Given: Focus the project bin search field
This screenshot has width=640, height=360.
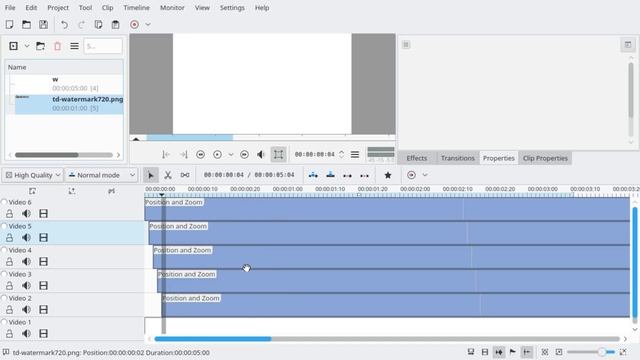Looking at the screenshot, I should click(x=103, y=46).
